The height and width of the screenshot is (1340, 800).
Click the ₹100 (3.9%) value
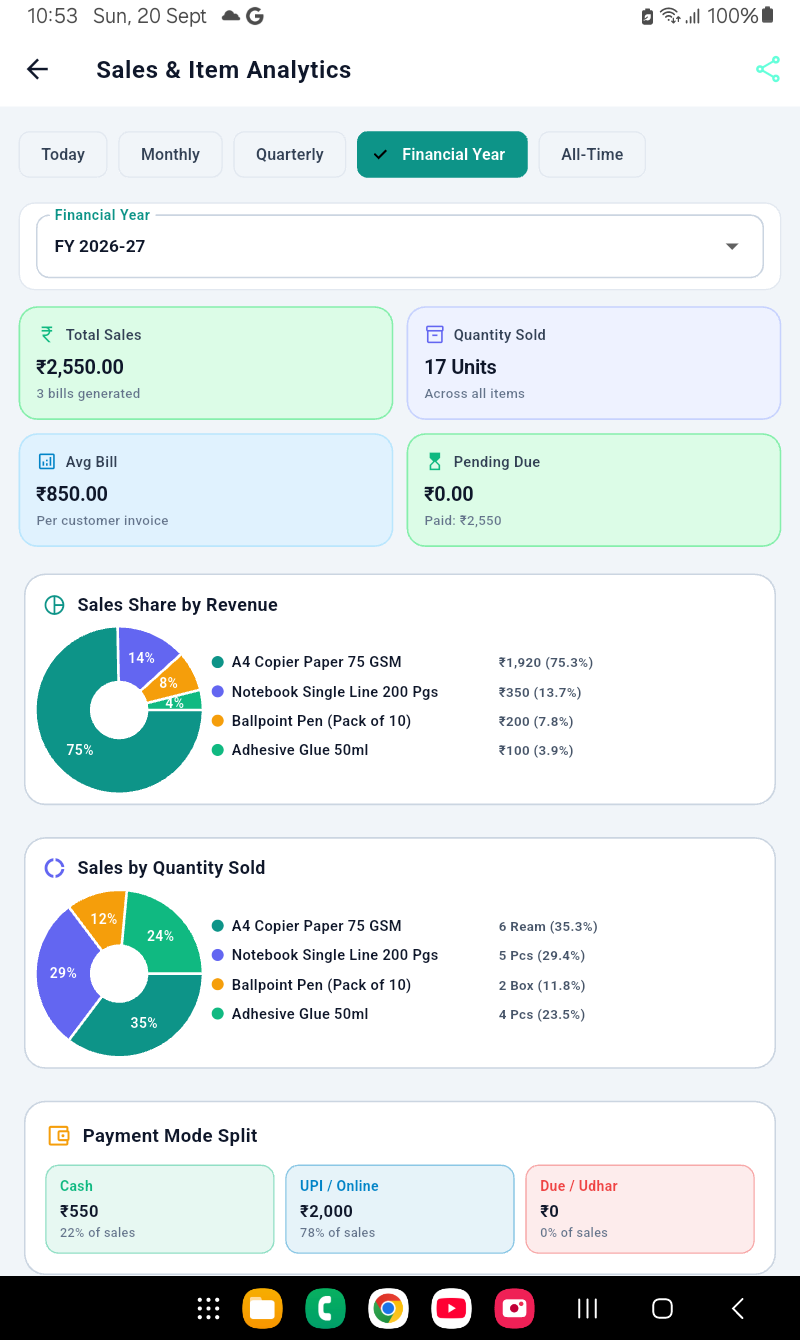click(x=536, y=750)
